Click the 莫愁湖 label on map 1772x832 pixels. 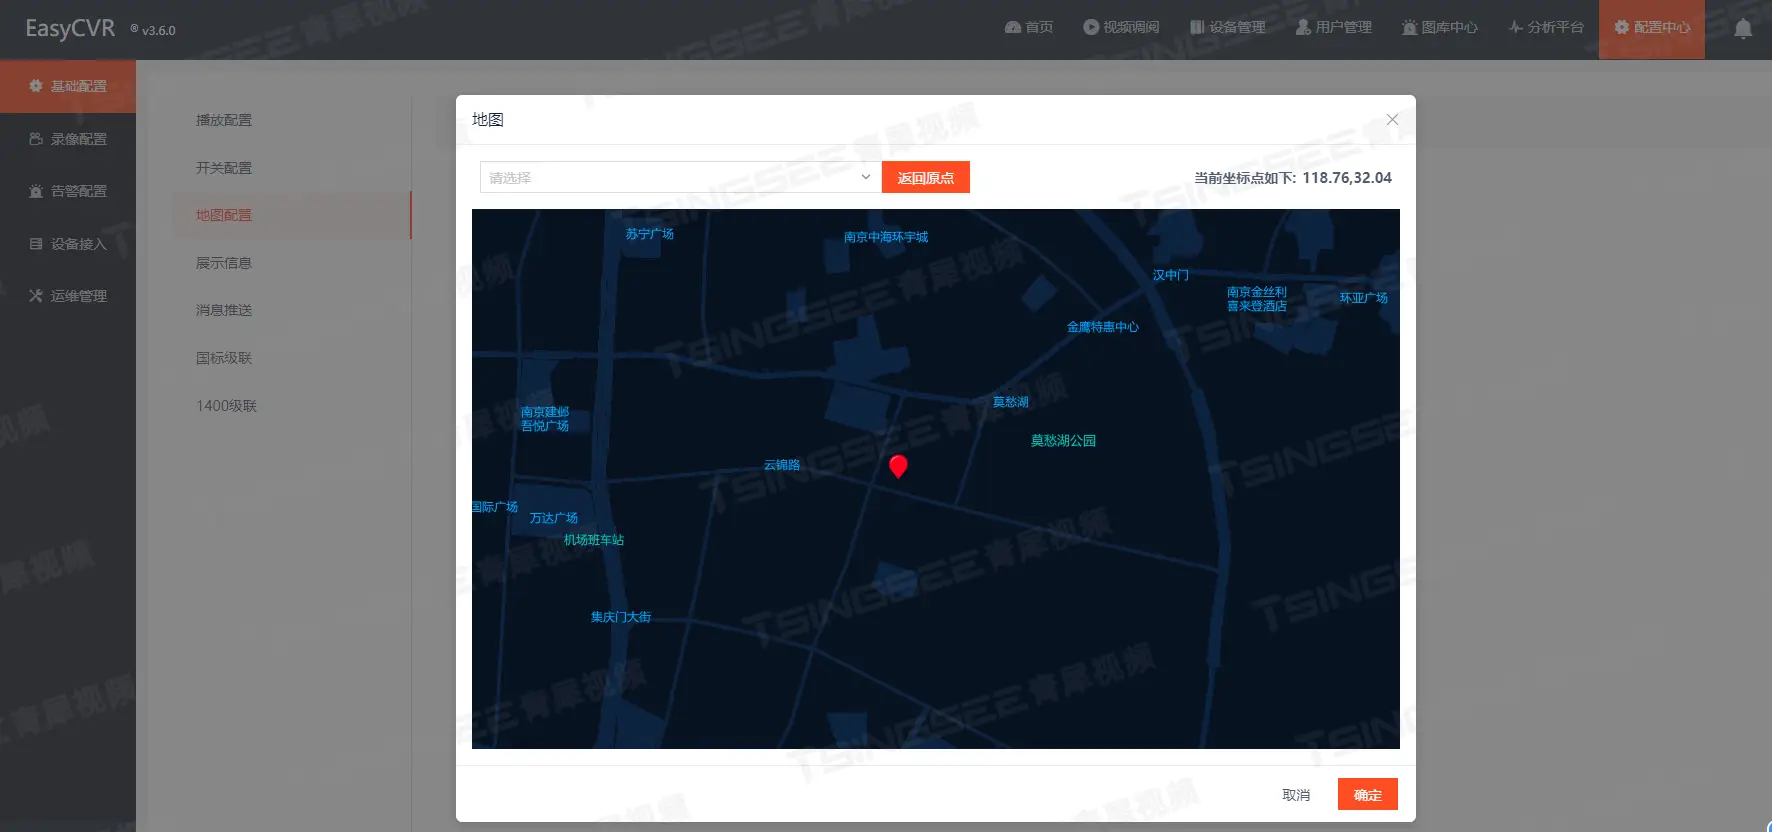[x=1011, y=402]
